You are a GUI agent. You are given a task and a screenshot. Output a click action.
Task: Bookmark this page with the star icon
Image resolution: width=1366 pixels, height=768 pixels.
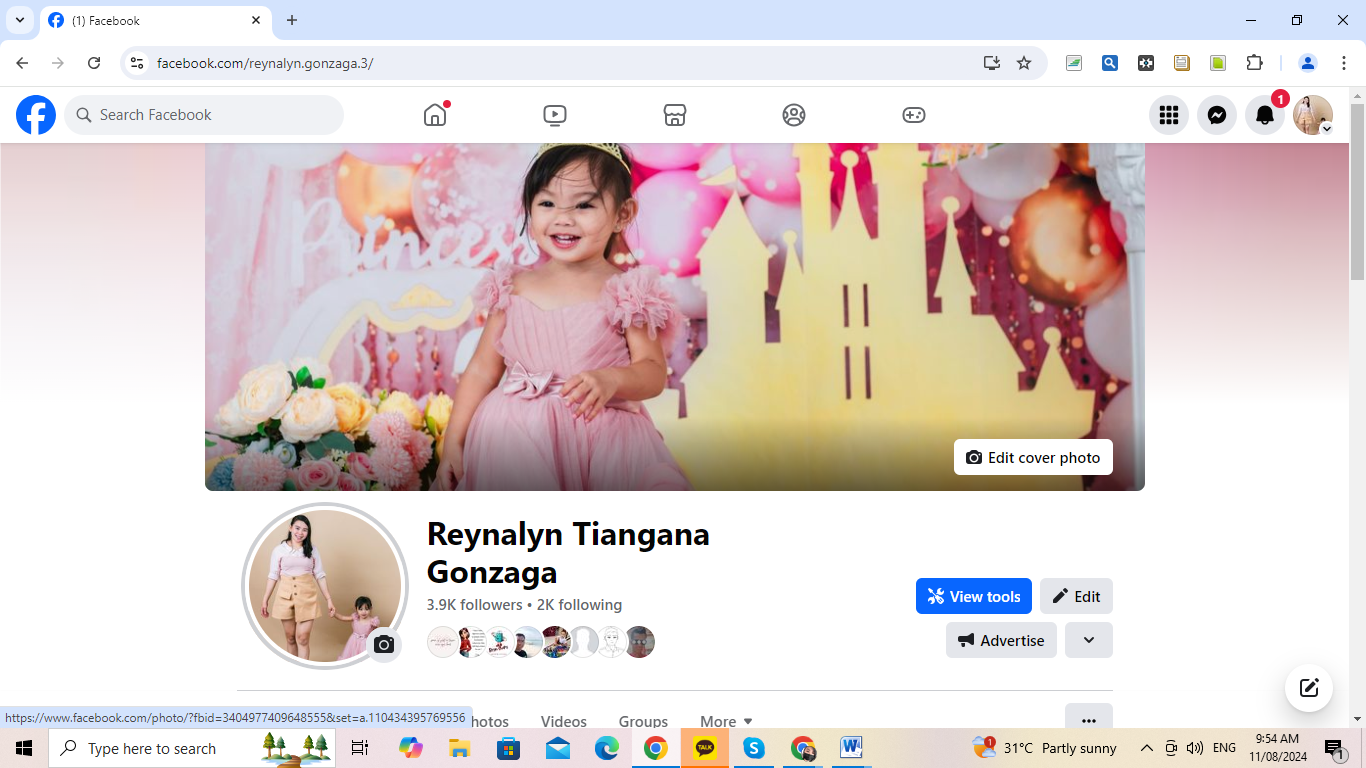pos(1024,63)
